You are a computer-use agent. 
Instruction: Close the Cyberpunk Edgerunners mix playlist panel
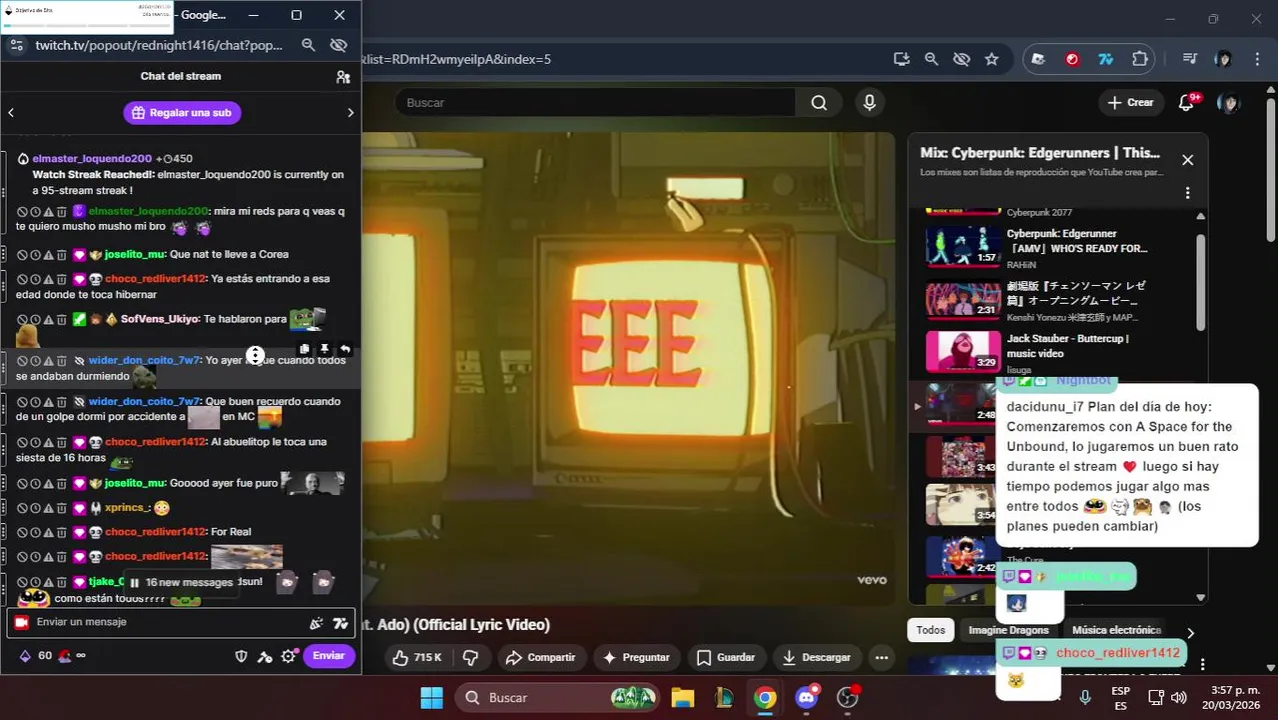click(x=1187, y=160)
